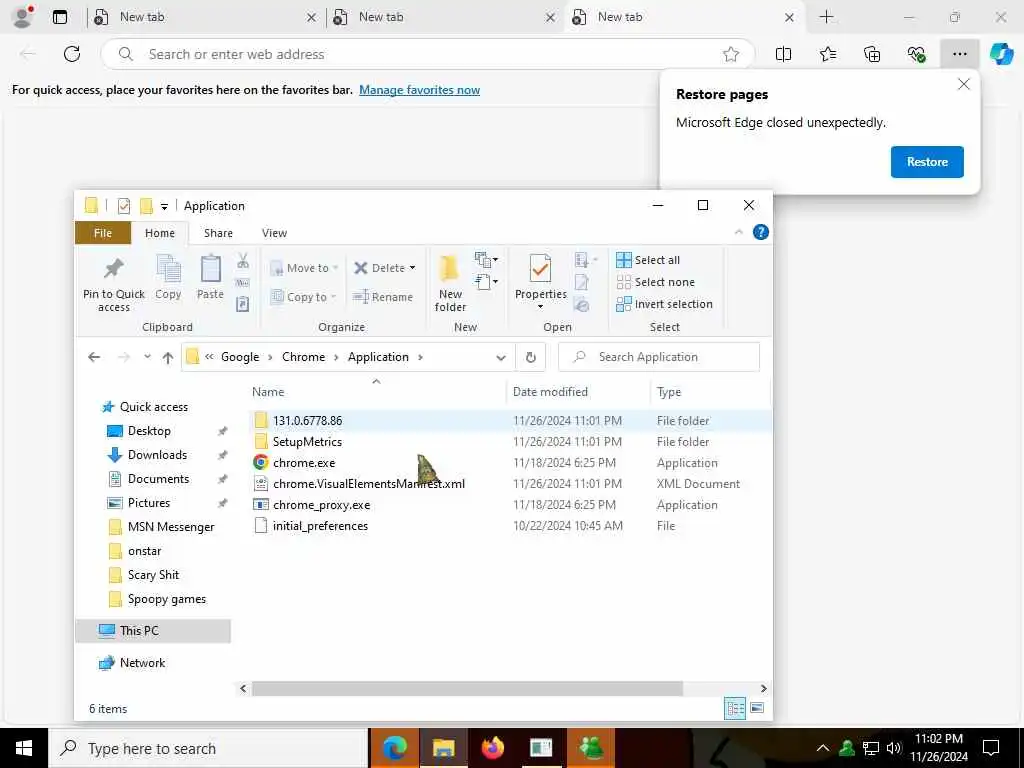The image size is (1024, 768).
Task: Open Edge Collections icon
Action: click(872, 54)
